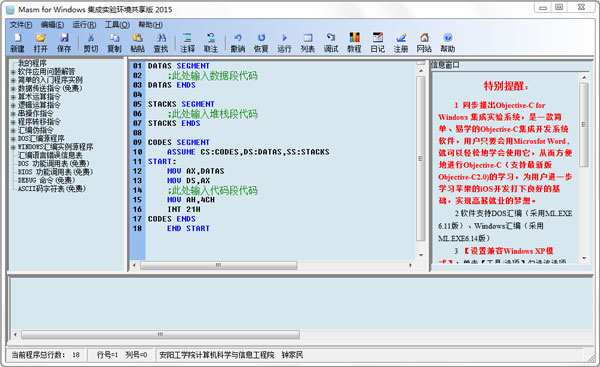This screenshot has height=367, width=600.
Task: Open BIOS 功能调用表 (免费) entry
Action: (x=55, y=172)
